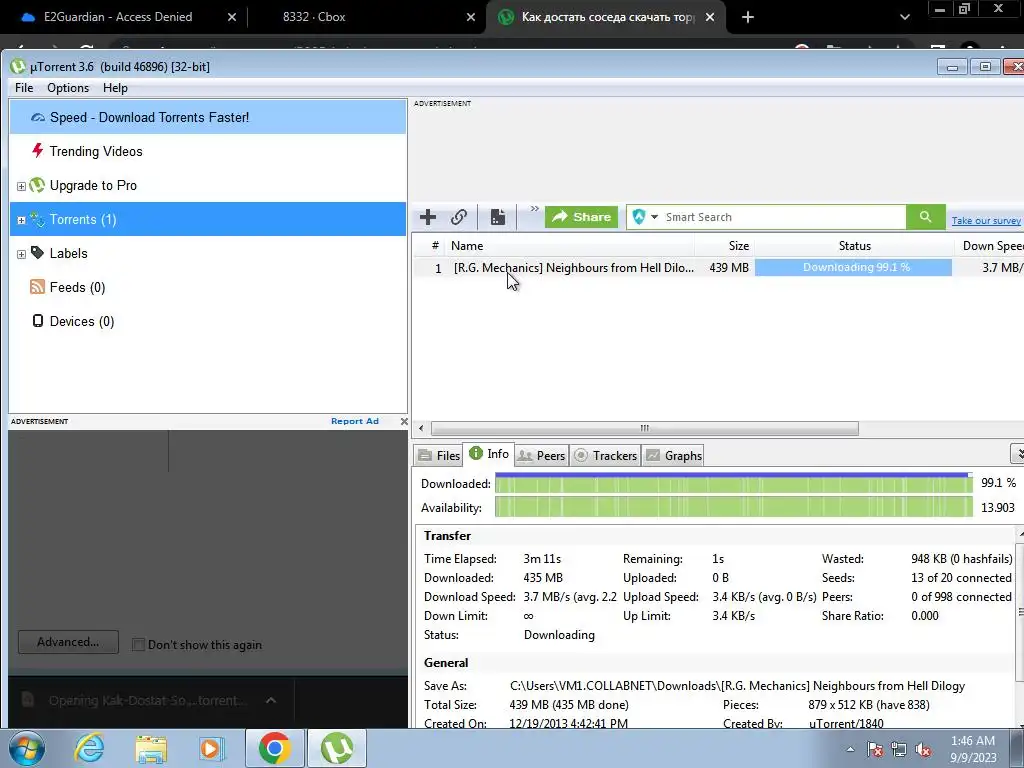
Task: Click the Feeds RSS icon
Action: click(x=37, y=287)
